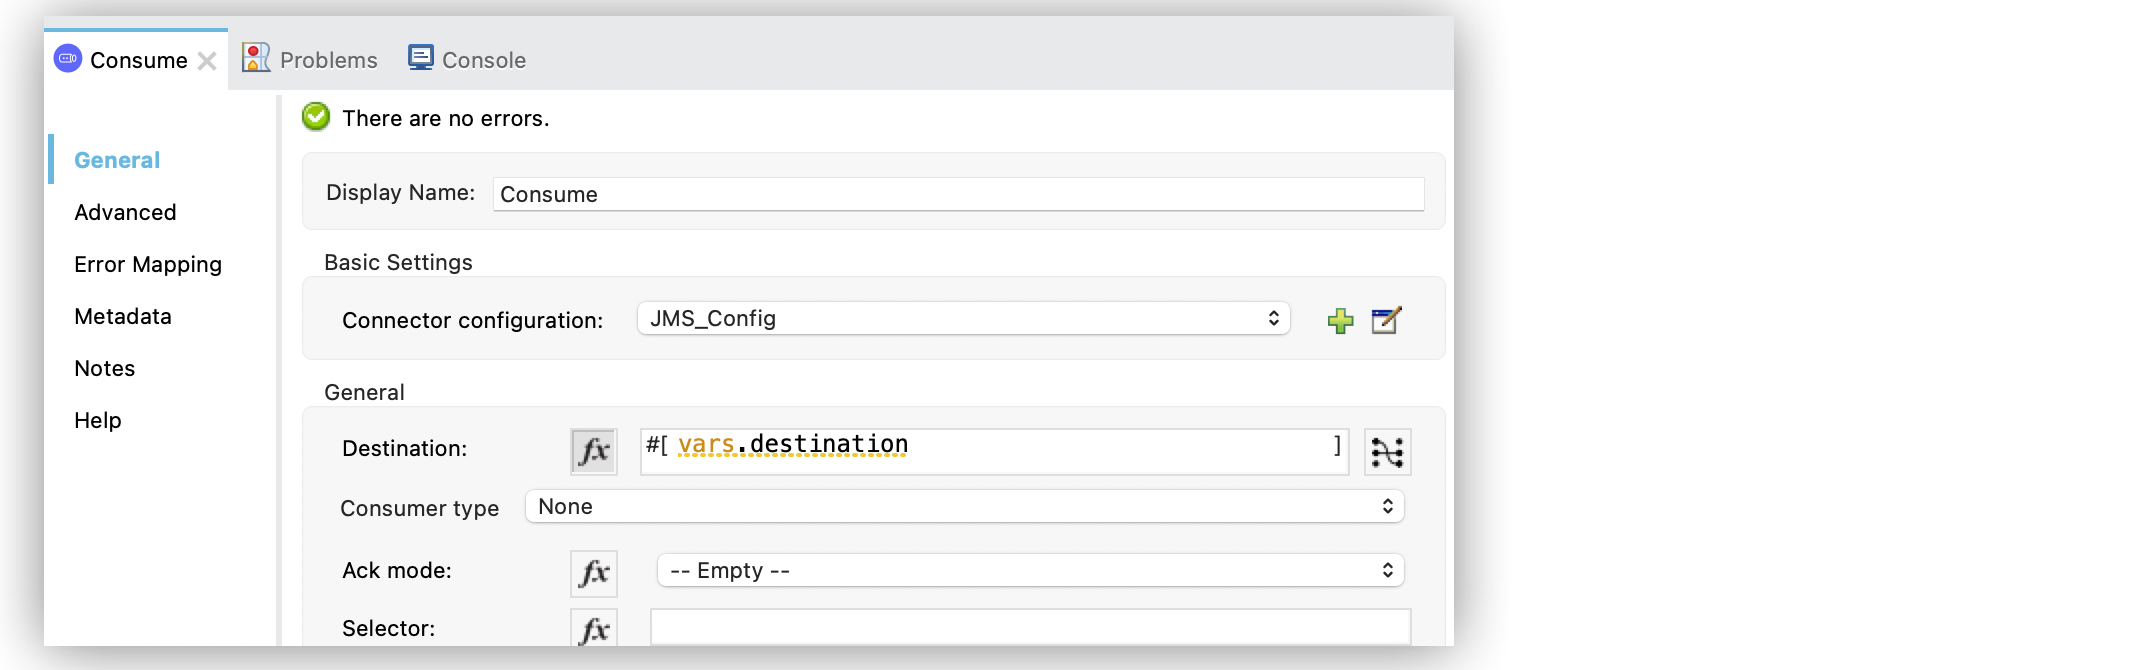Click the green no-errors checkmark icon

tap(316, 117)
